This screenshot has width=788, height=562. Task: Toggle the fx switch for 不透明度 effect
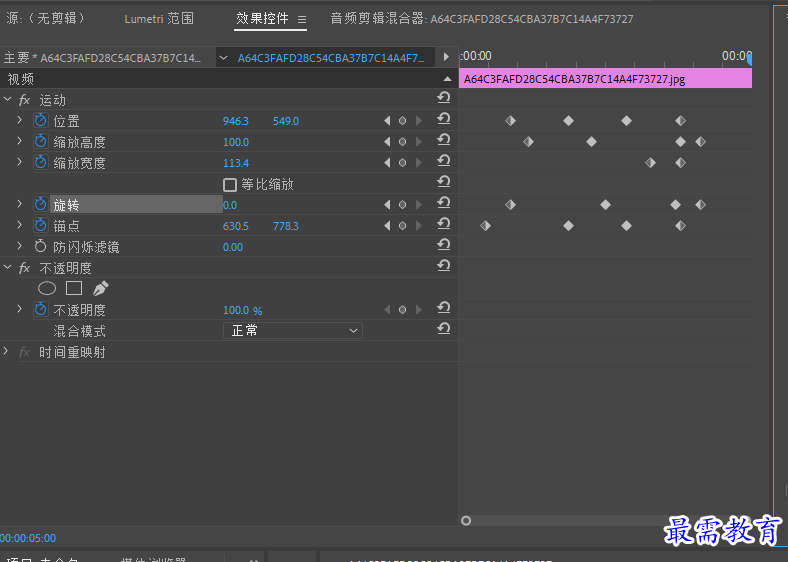pyautogui.click(x=24, y=268)
